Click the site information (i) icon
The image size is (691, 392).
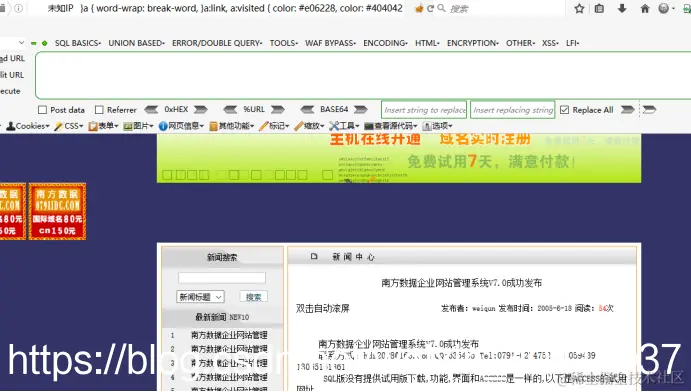[x=19, y=8]
